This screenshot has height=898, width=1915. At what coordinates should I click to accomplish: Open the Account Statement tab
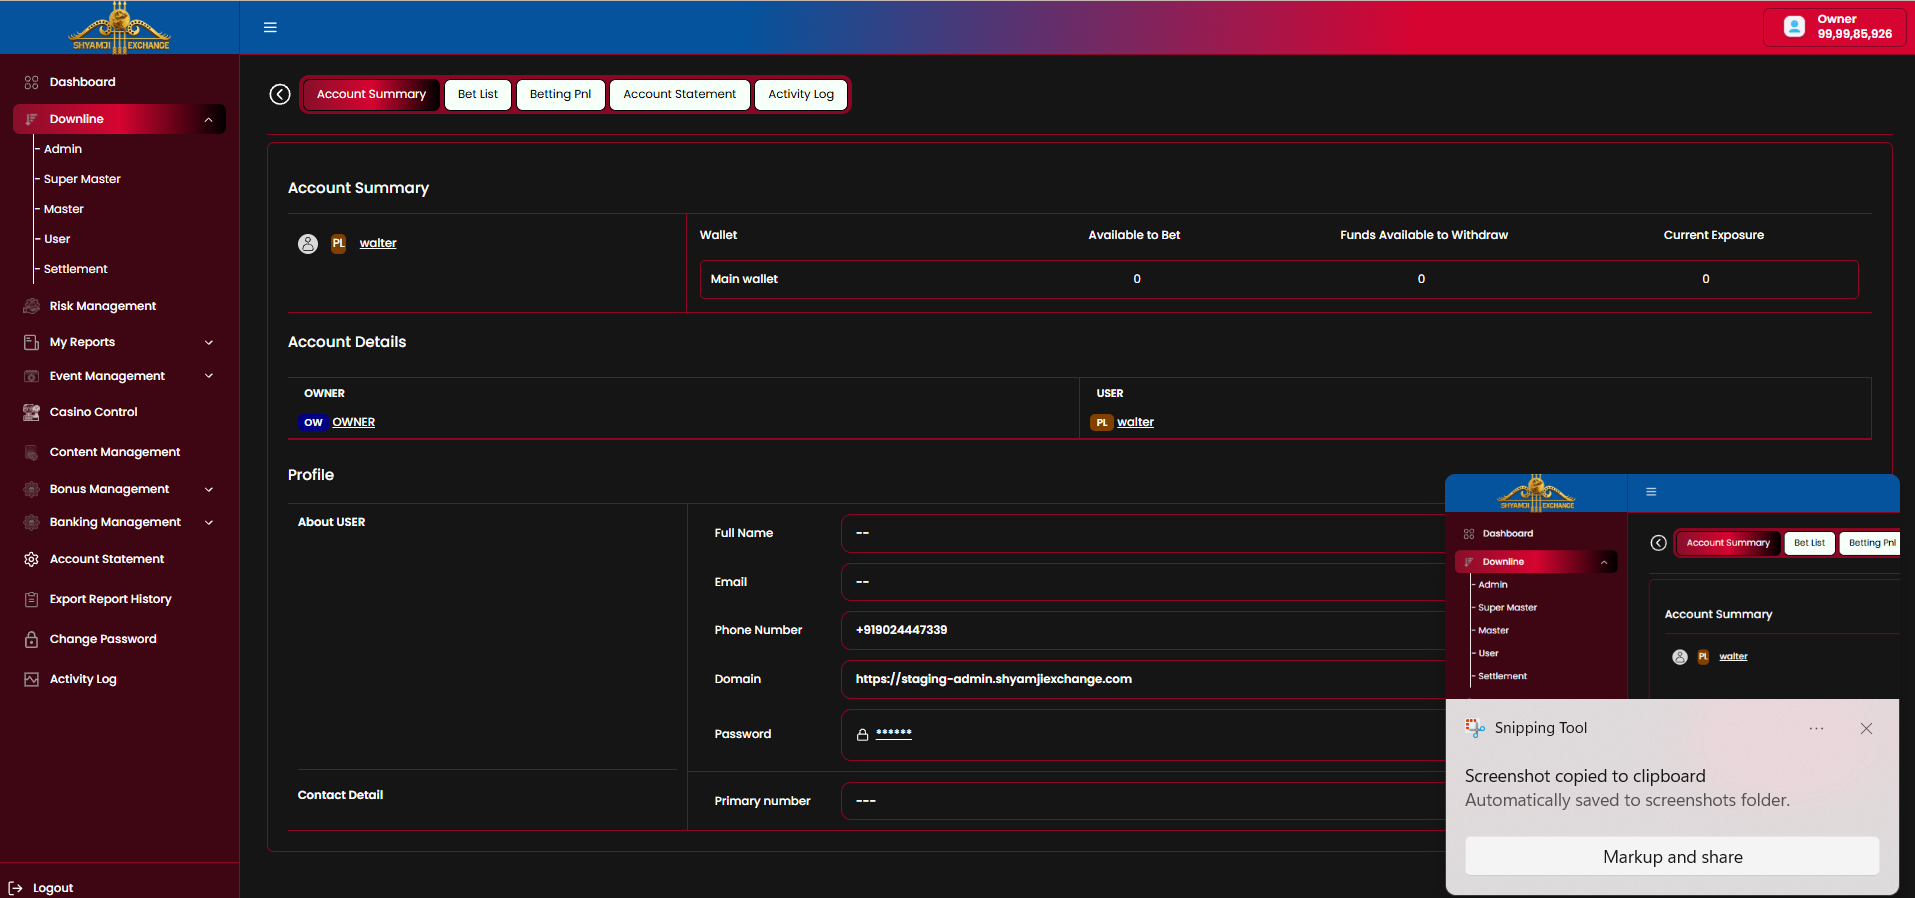pos(679,94)
